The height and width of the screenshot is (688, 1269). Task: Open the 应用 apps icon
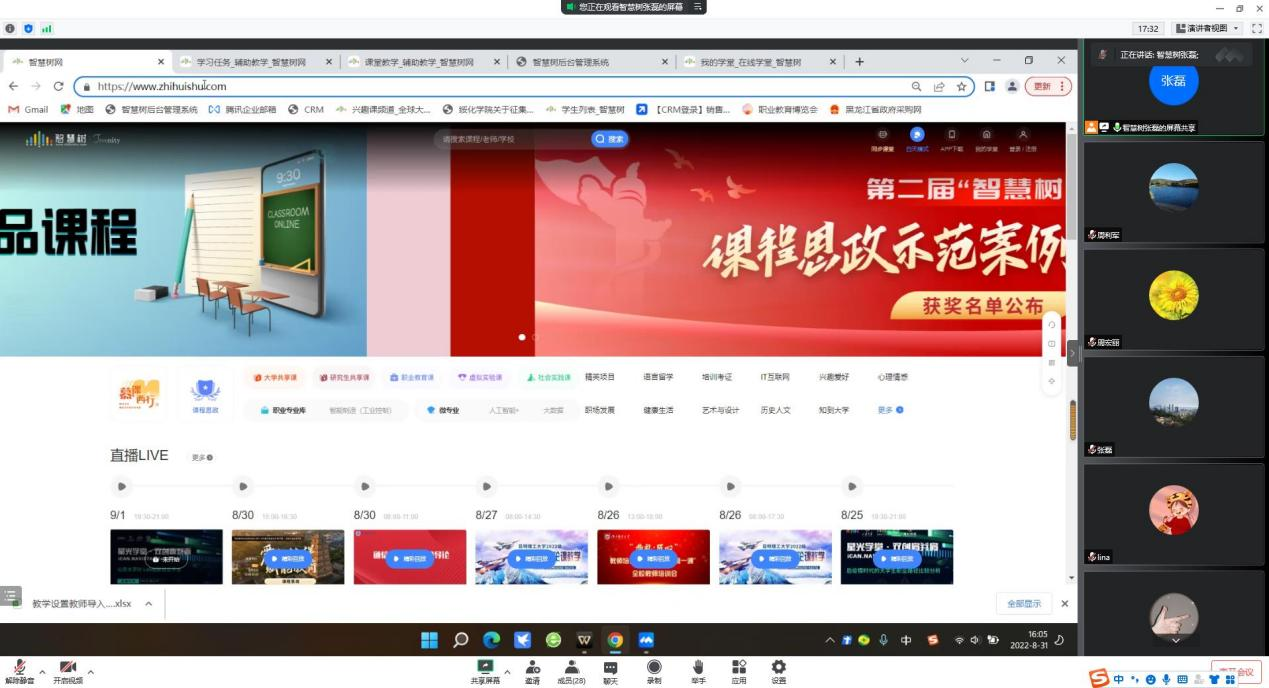tap(739, 667)
